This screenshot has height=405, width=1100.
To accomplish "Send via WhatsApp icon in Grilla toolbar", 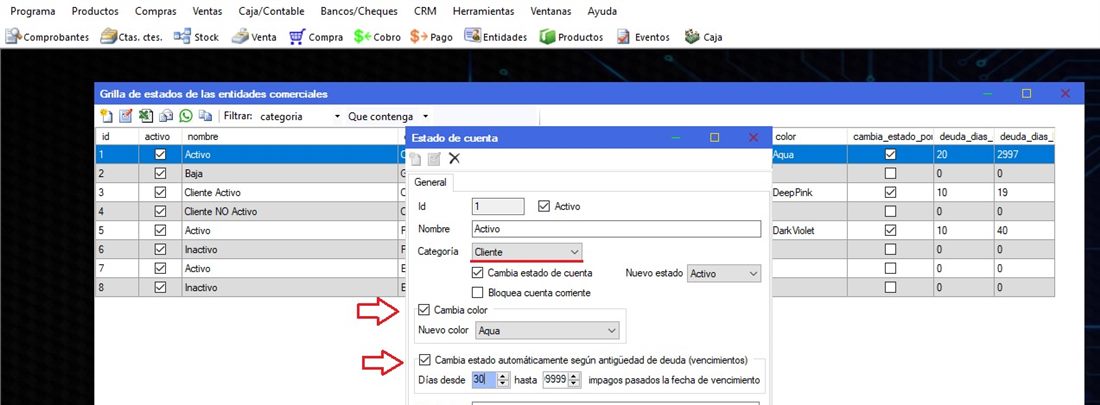I will coord(185,116).
